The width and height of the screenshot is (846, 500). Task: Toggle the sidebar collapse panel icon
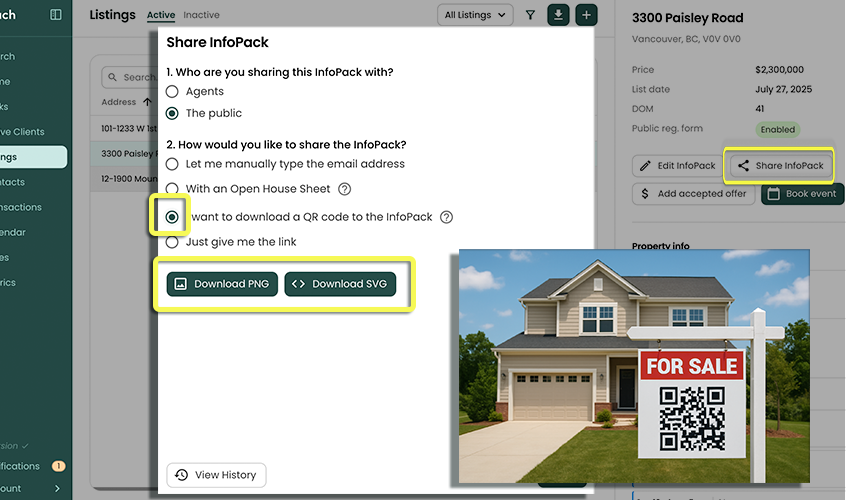(x=55, y=15)
